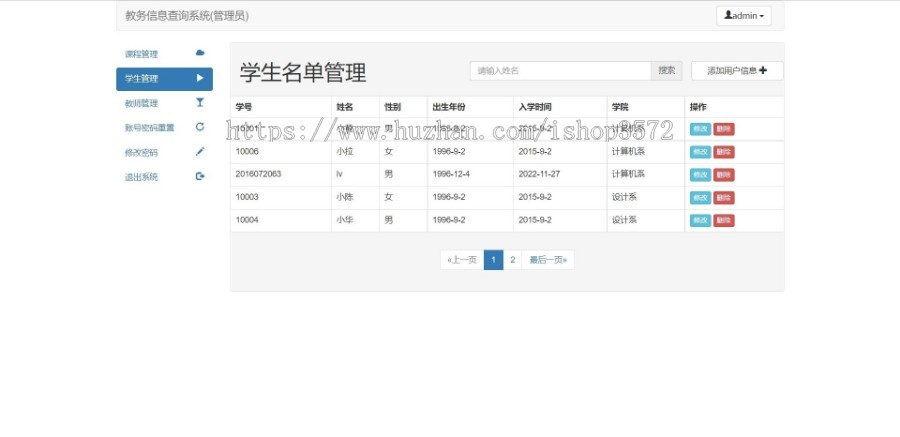
Task: Click the user icon in admin button
Action: click(x=728, y=16)
